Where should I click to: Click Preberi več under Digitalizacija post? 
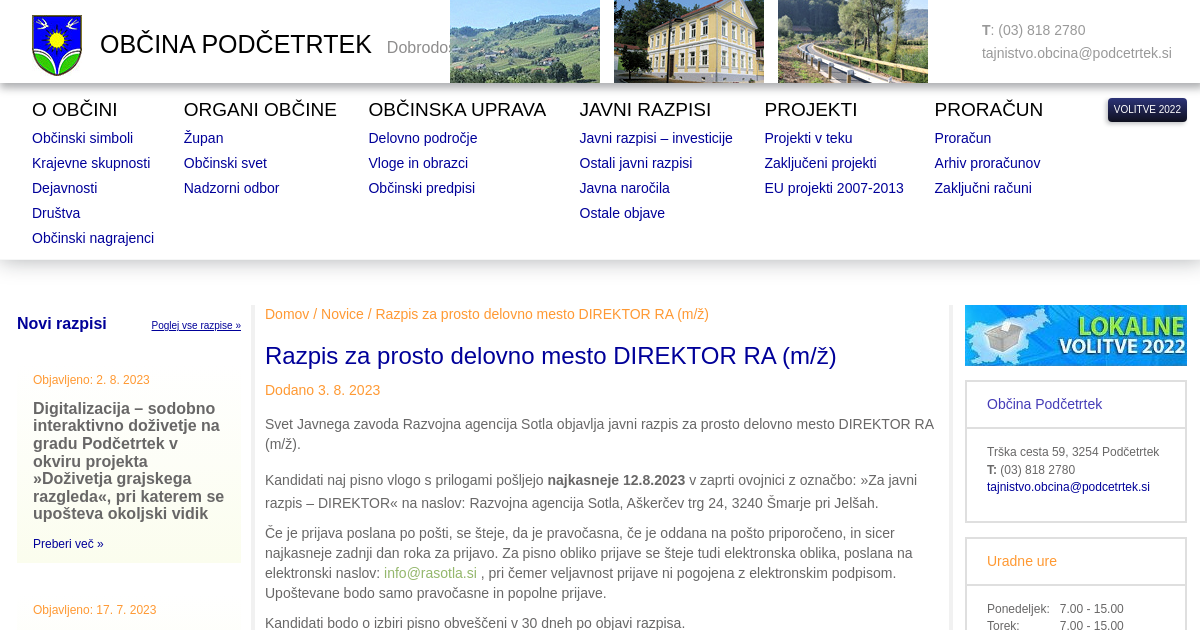68,544
